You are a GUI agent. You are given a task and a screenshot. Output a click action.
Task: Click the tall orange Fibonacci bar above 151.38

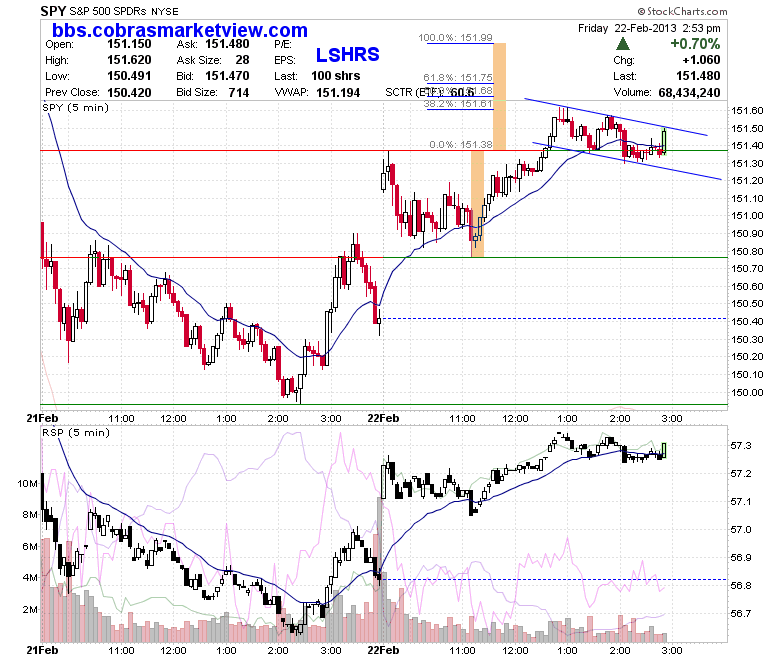pos(499,96)
